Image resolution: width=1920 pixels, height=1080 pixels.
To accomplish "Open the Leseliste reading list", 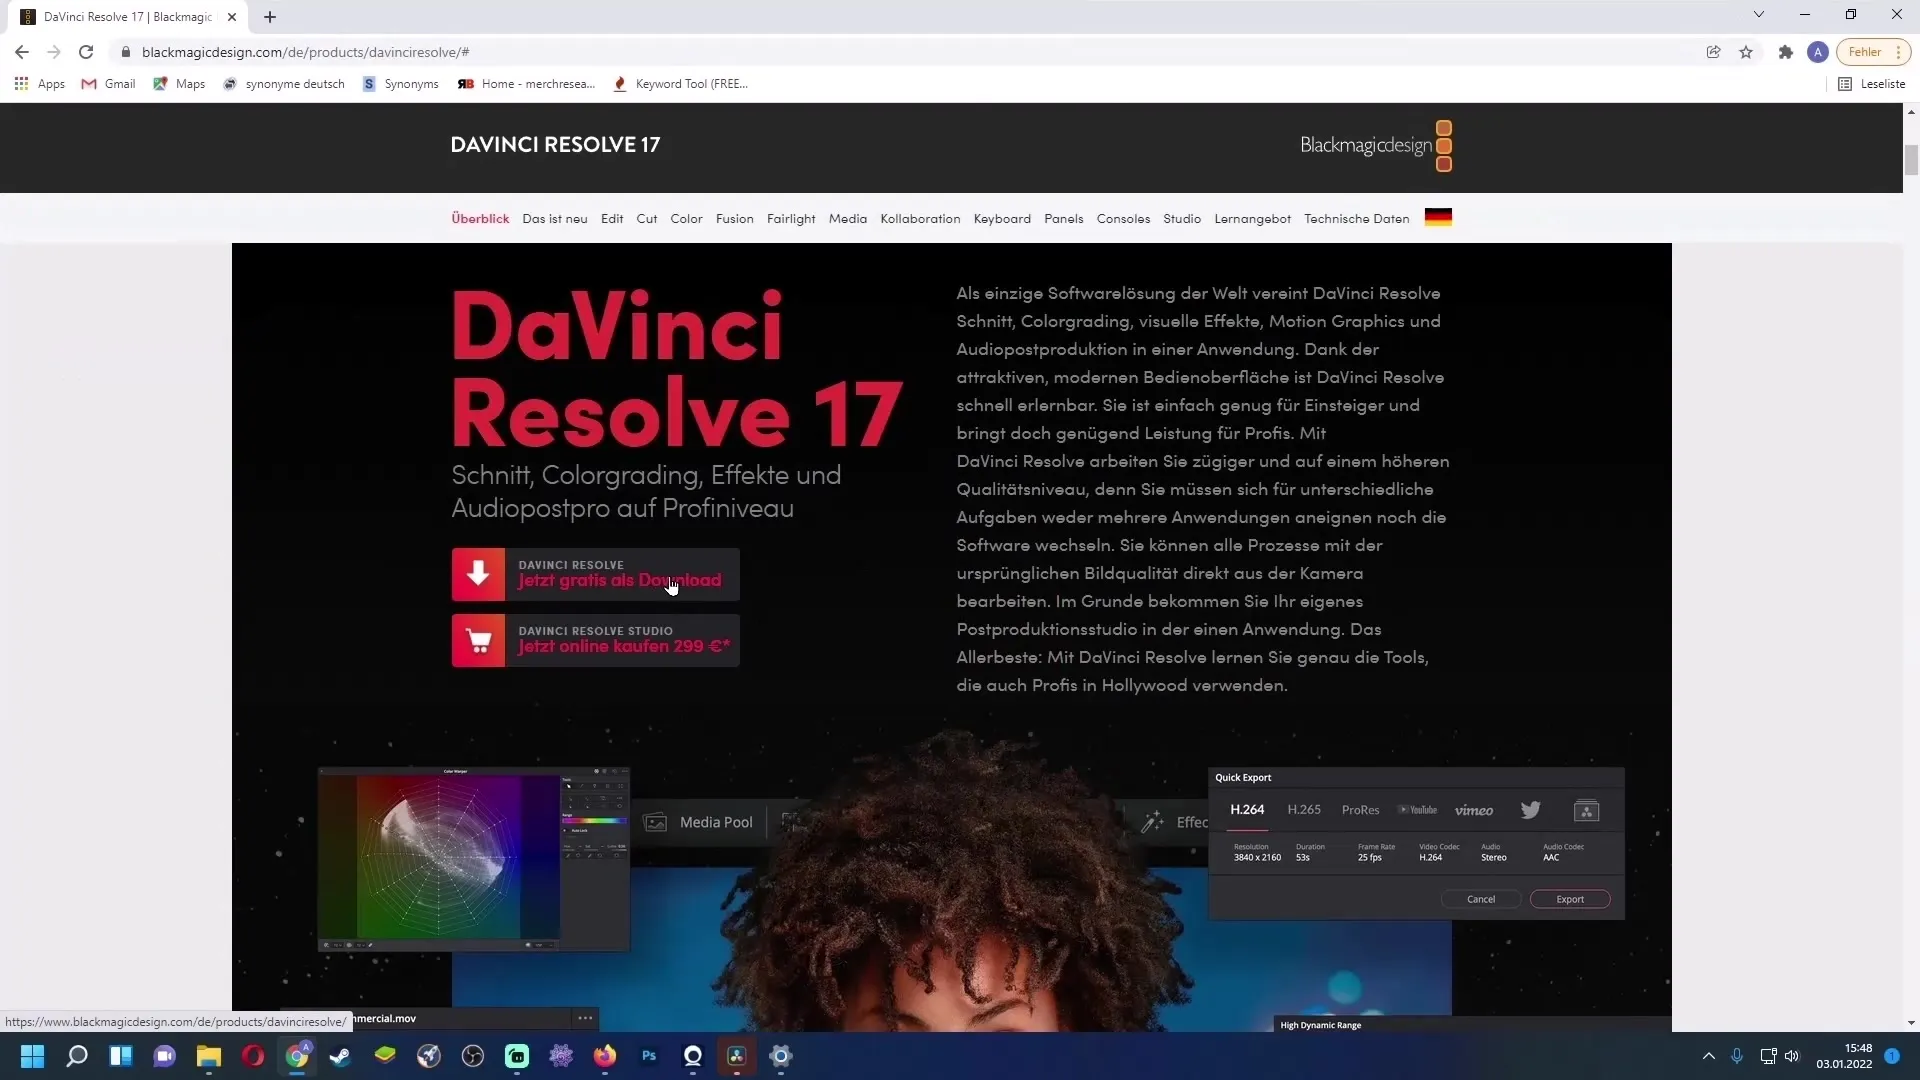I will (1872, 84).
